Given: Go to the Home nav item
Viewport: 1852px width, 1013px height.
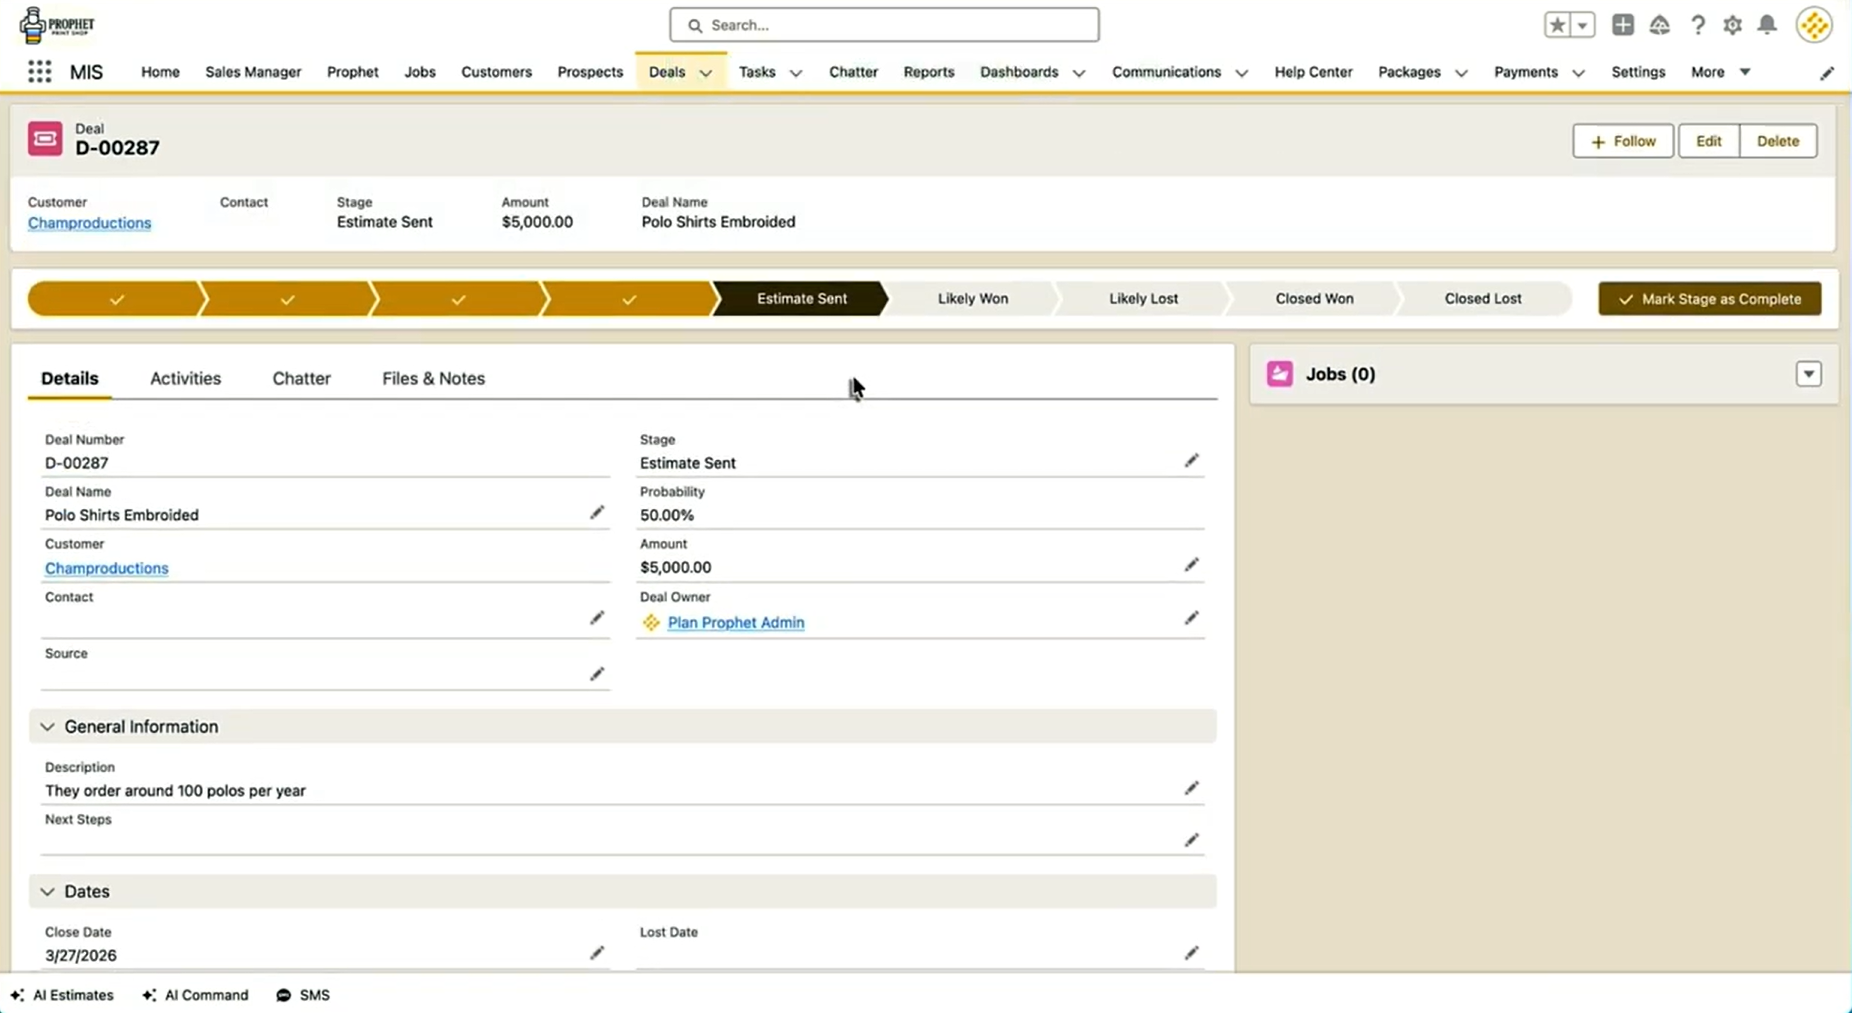Looking at the screenshot, I should (160, 72).
